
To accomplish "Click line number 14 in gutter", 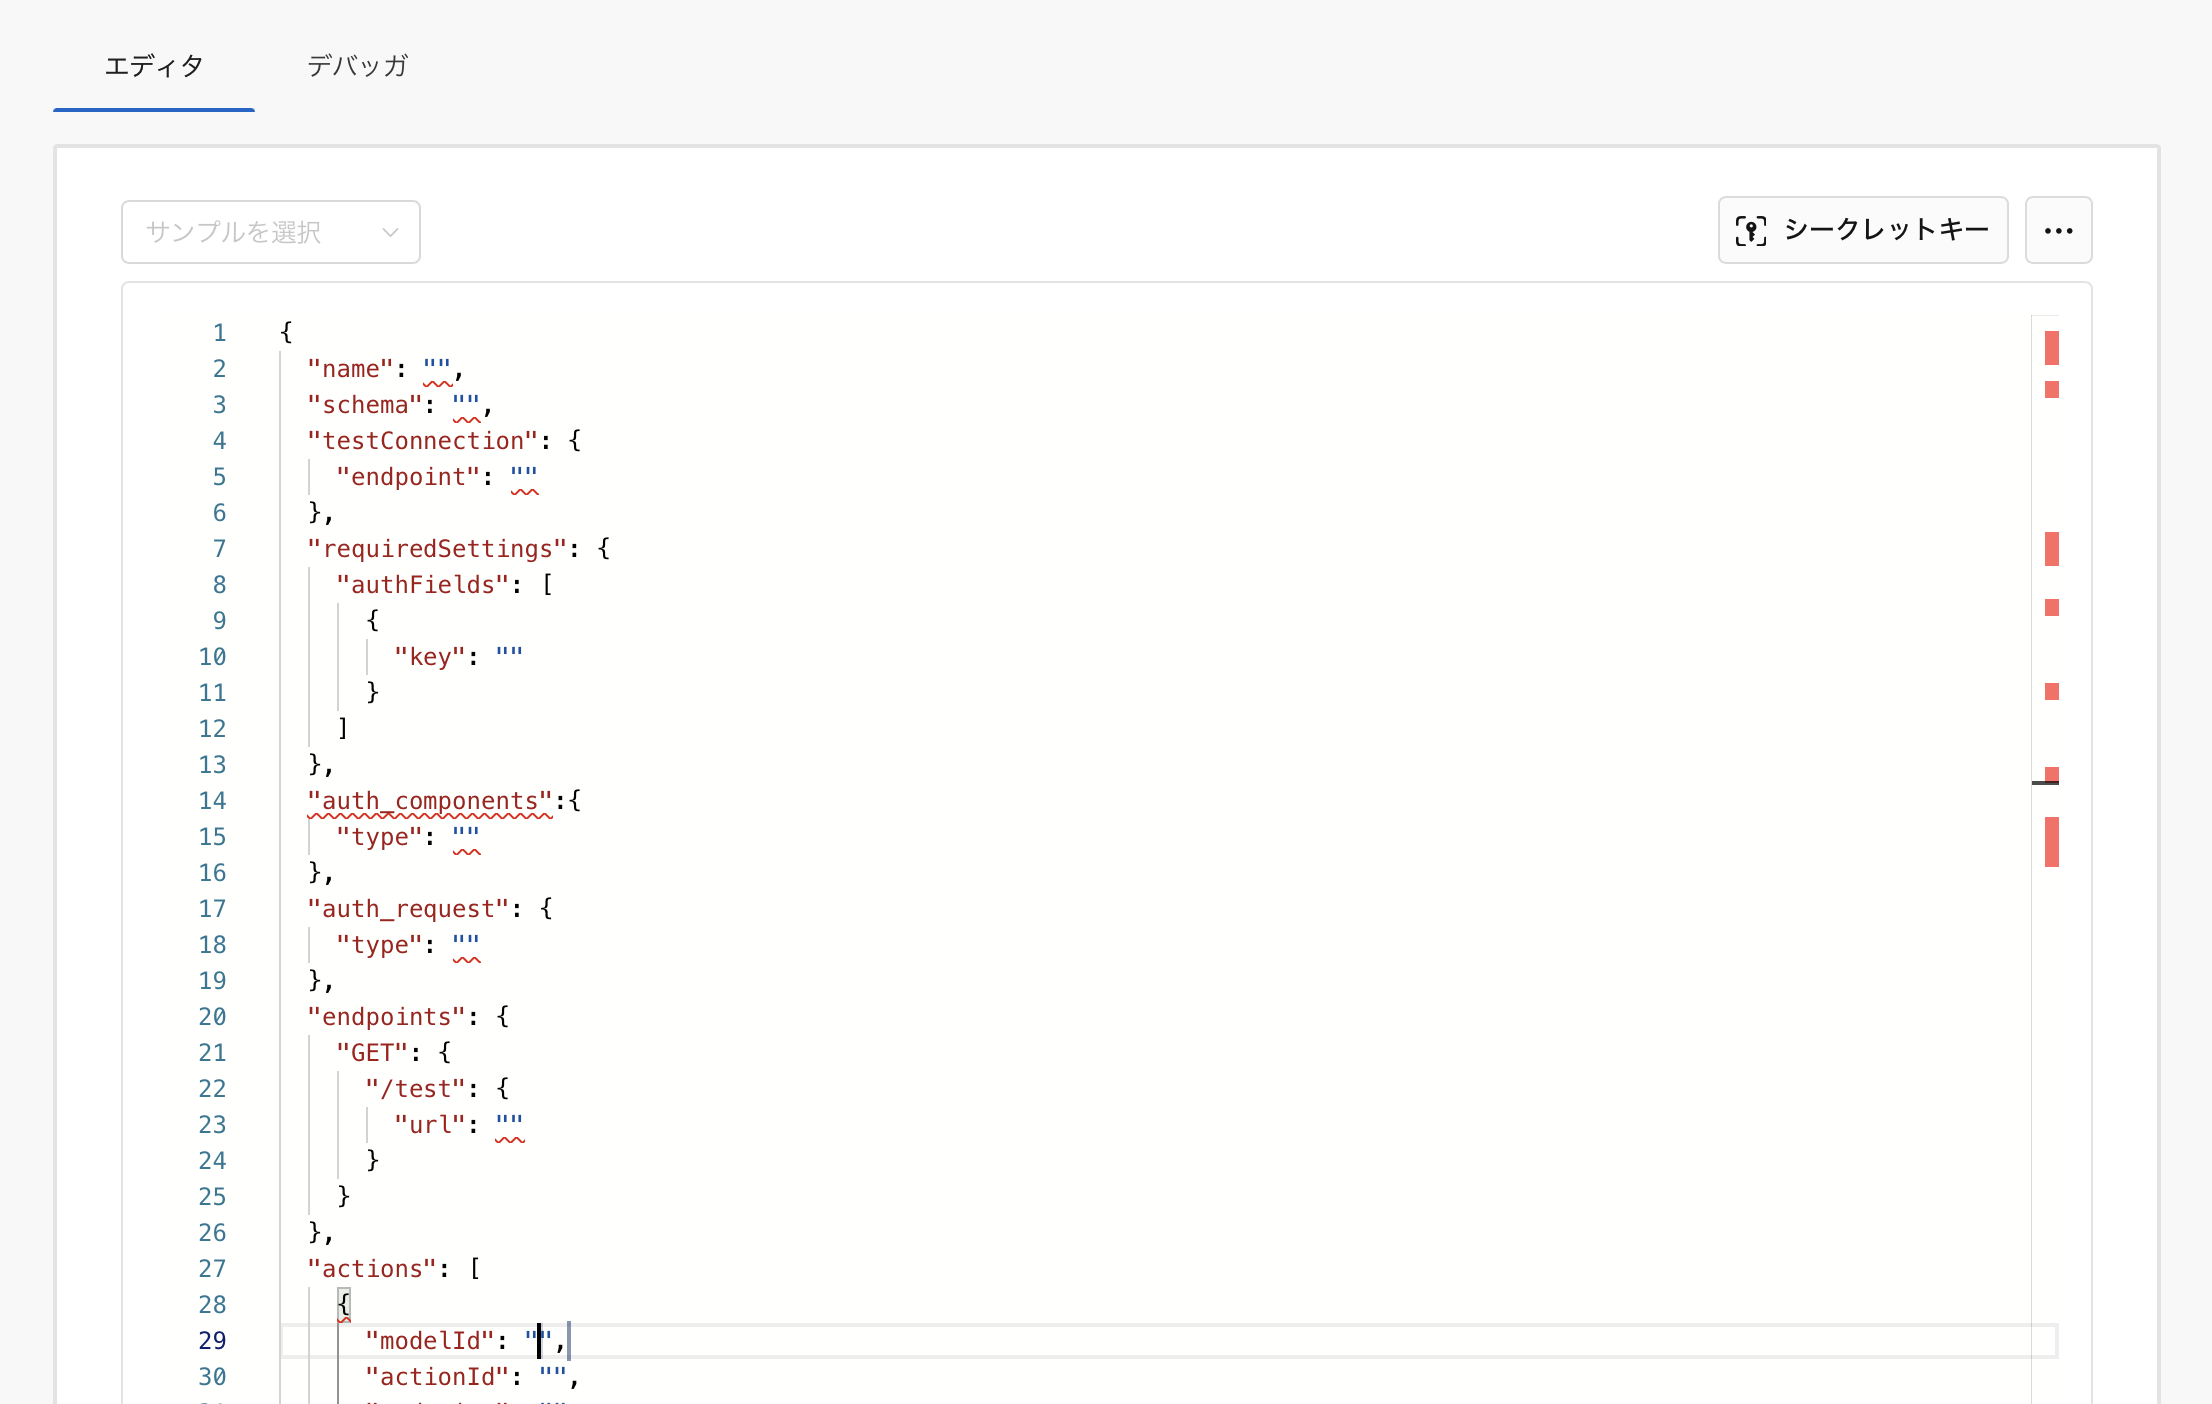I will pyautogui.click(x=212, y=801).
